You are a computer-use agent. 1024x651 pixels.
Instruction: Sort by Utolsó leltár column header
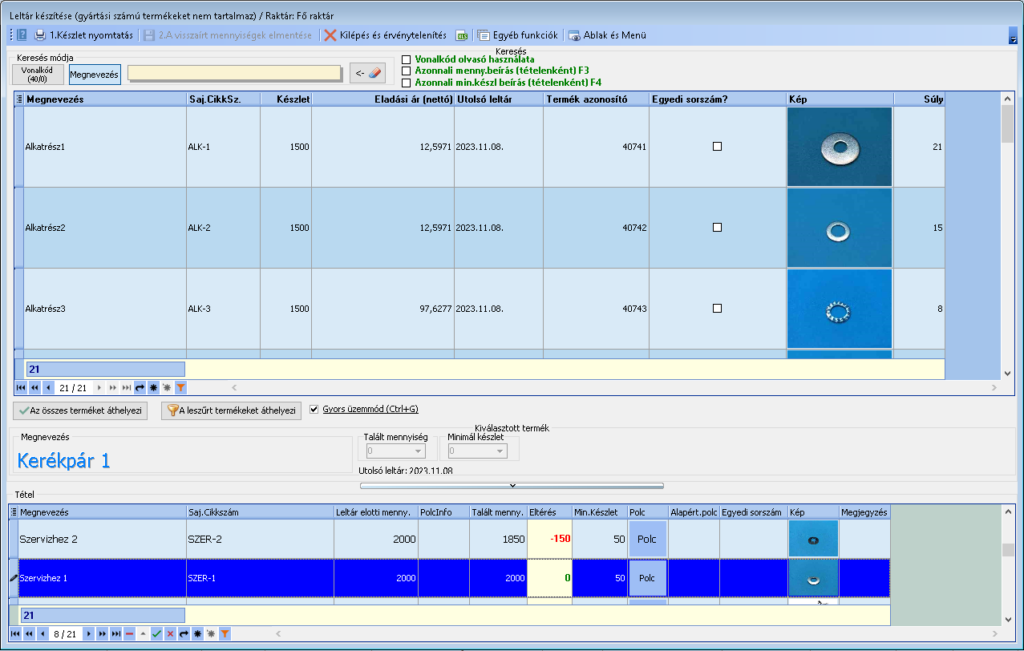pyautogui.click(x=498, y=99)
